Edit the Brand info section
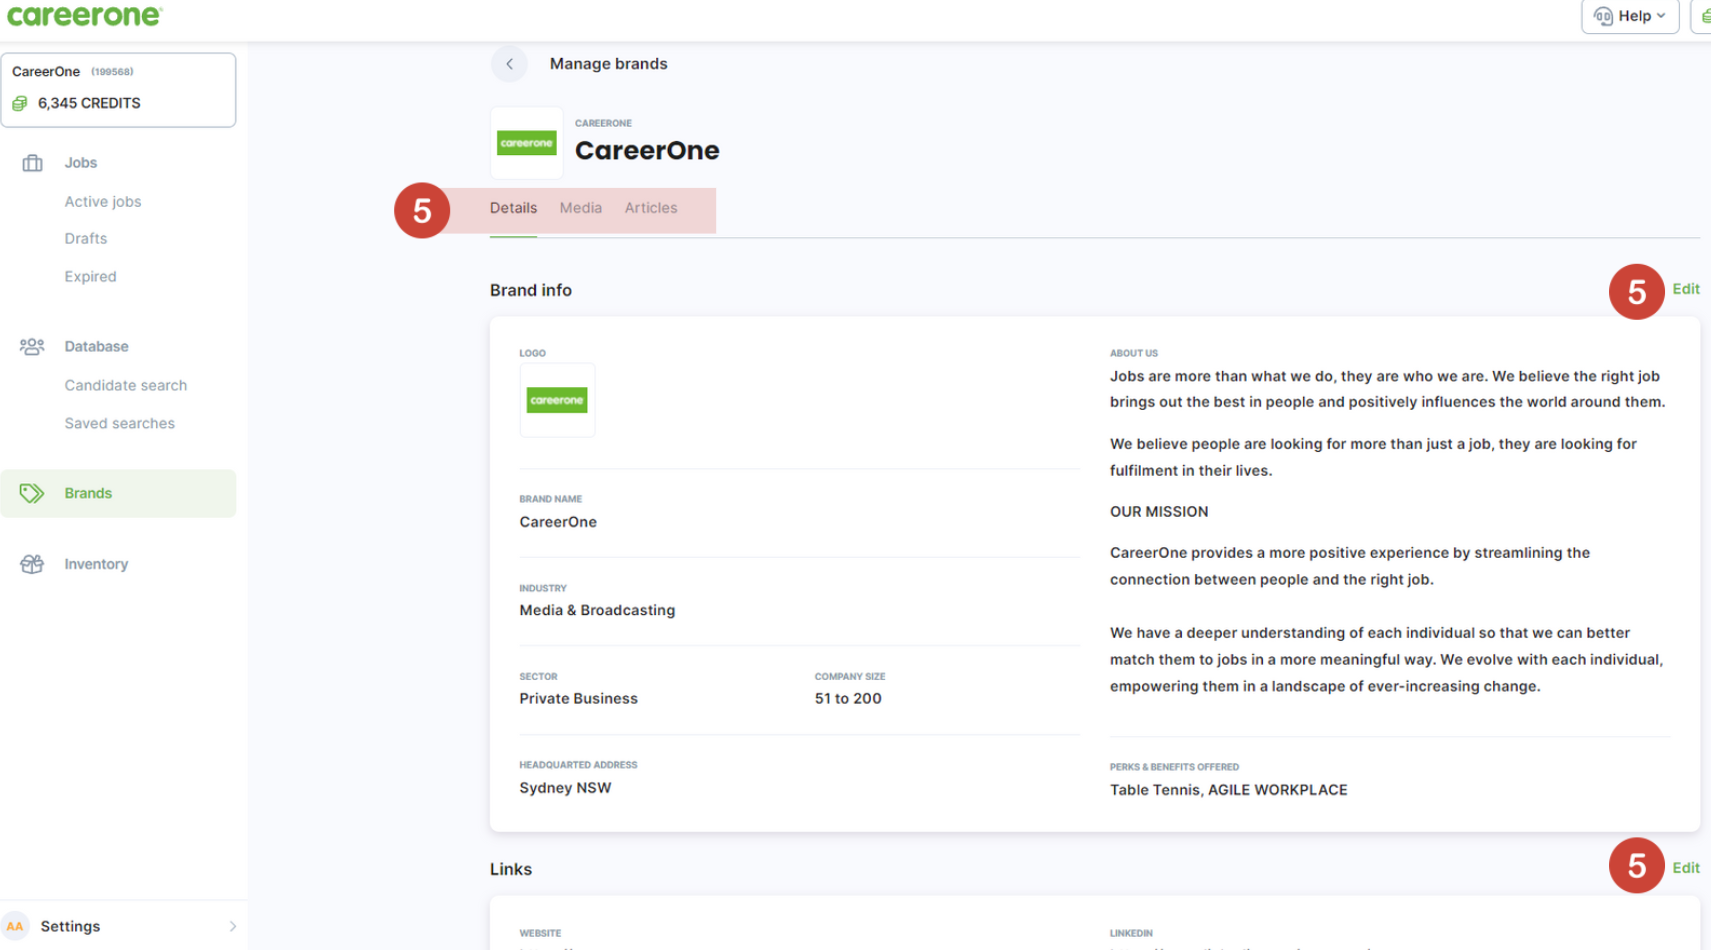This screenshot has width=1711, height=950. pyautogui.click(x=1686, y=289)
